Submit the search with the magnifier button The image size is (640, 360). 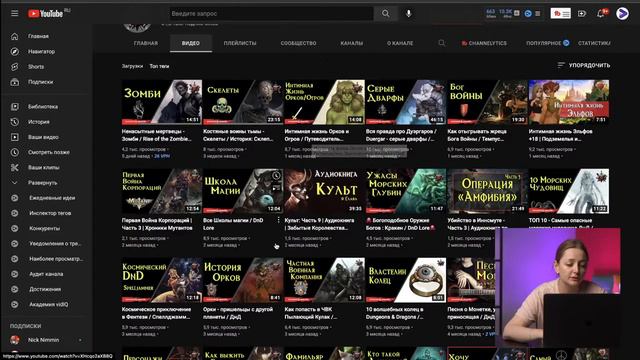(385, 13)
